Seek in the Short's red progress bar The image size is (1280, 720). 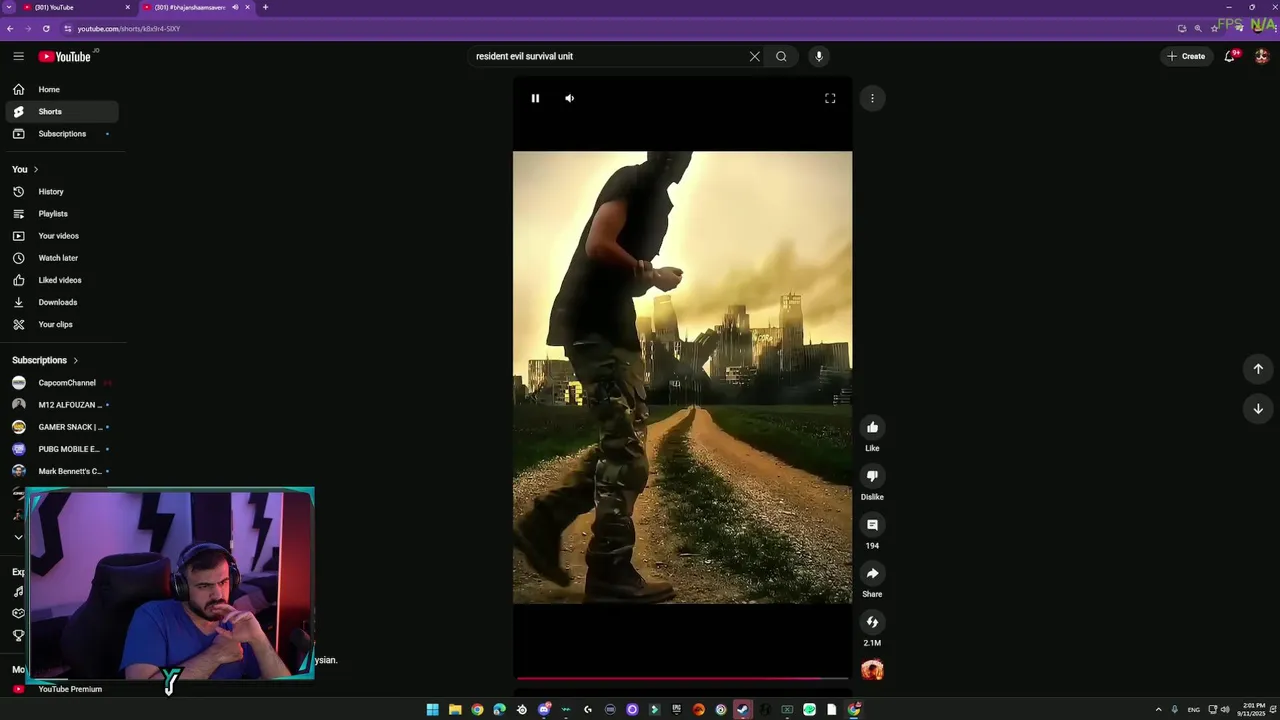682,678
